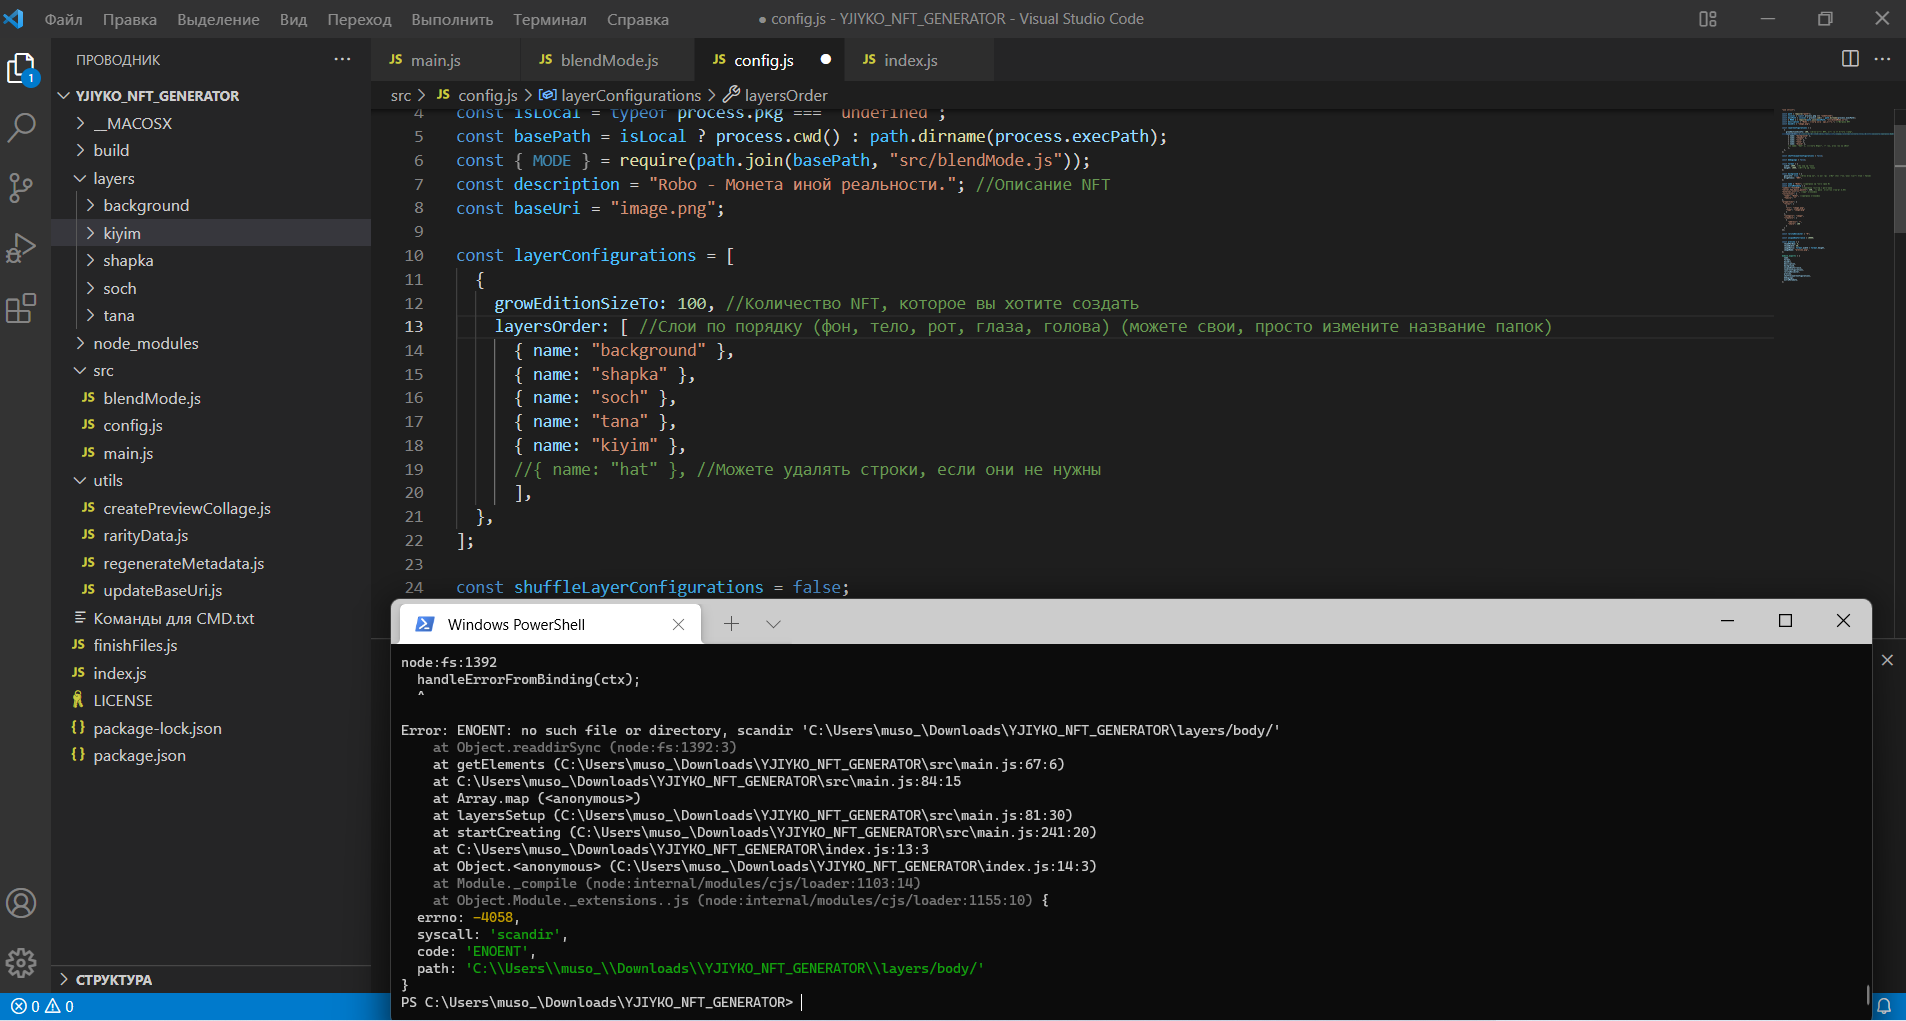1906x1021 pixels.
Task: Open finishFiles.js file
Action: click(211, 645)
